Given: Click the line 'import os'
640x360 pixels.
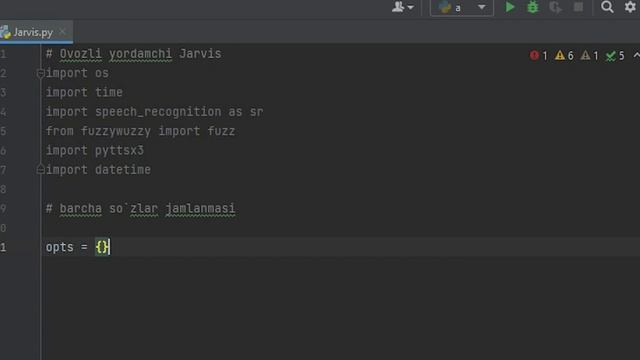Looking at the screenshot, I should (77, 73).
